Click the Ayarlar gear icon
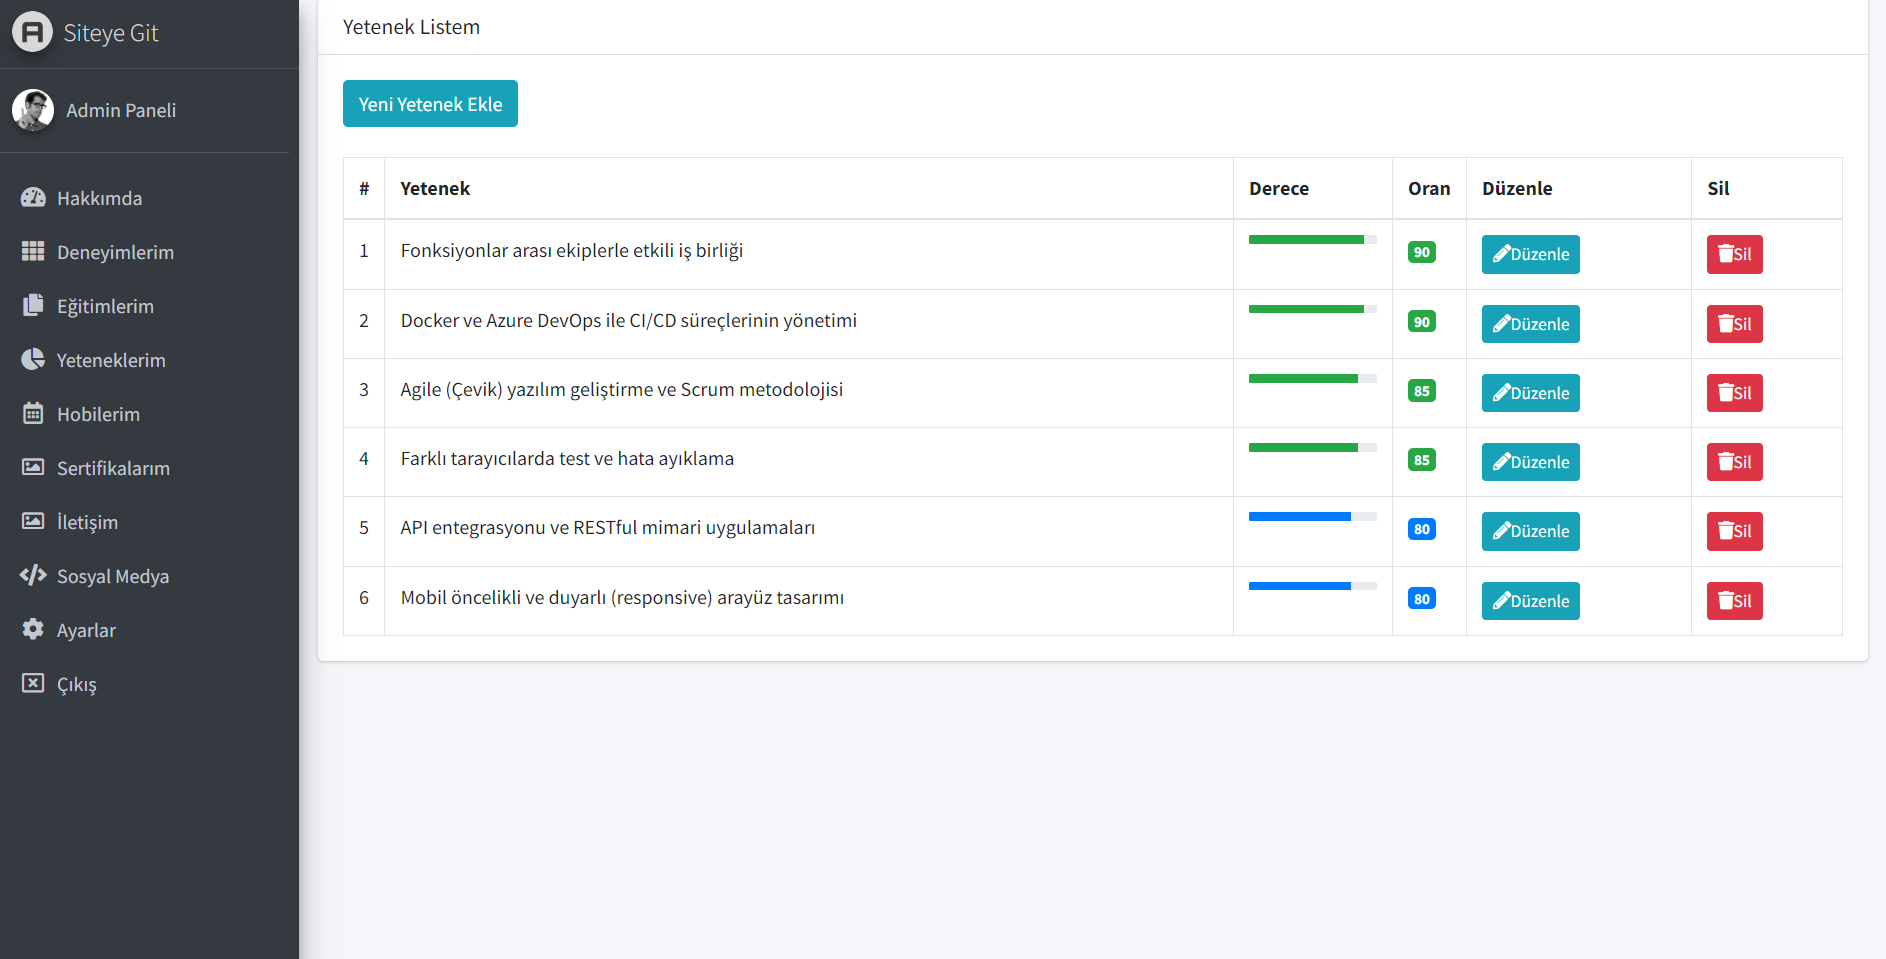Viewport: 1886px width, 959px height. coord(33,629)
